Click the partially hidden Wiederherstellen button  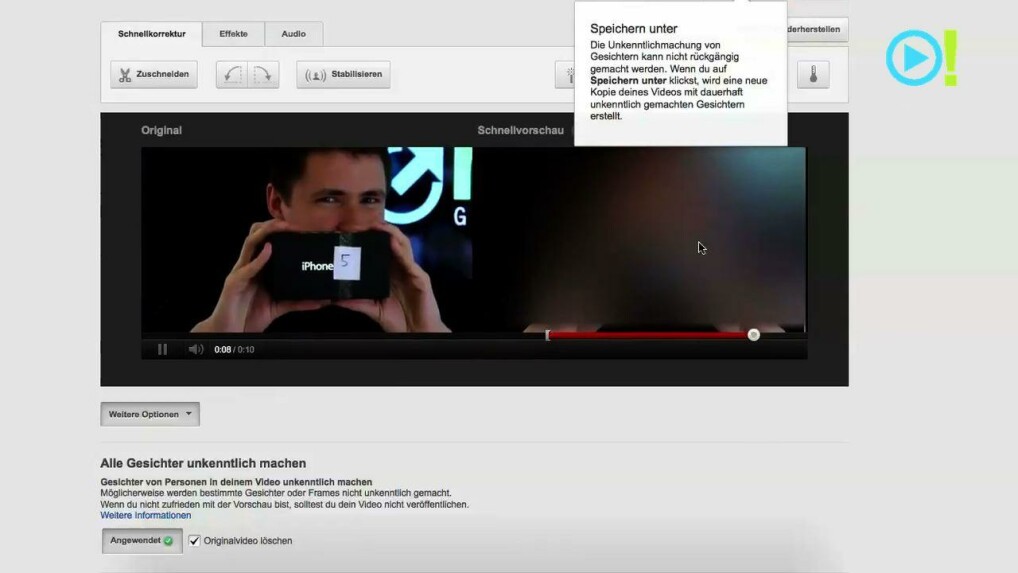click(x=818, y=30)
